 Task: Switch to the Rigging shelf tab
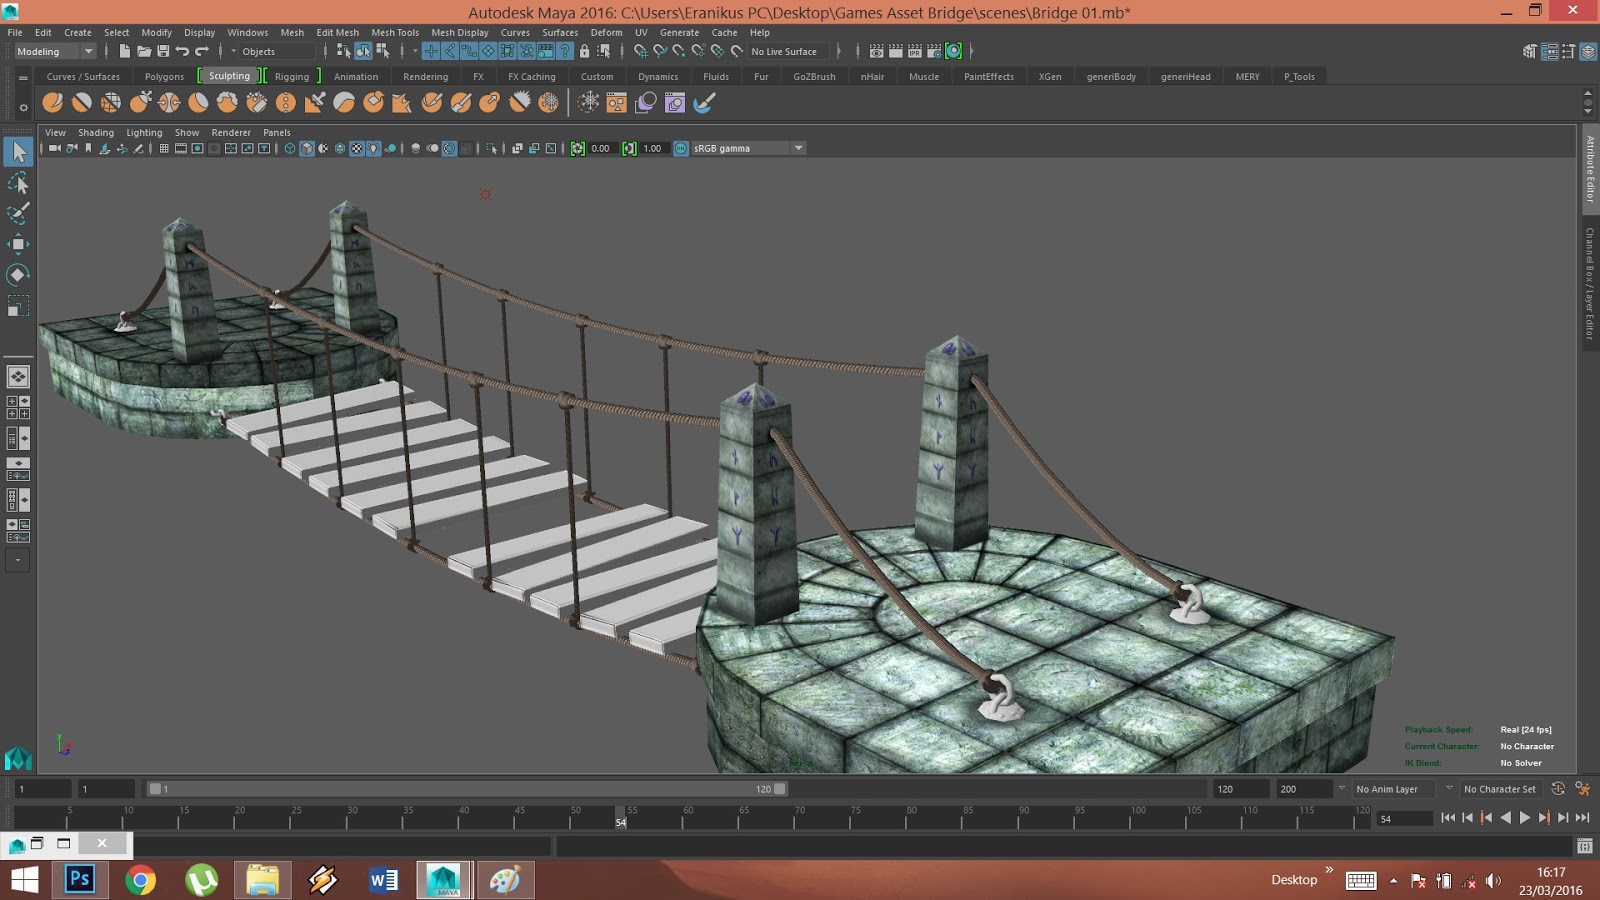click(x=291, y=76)
